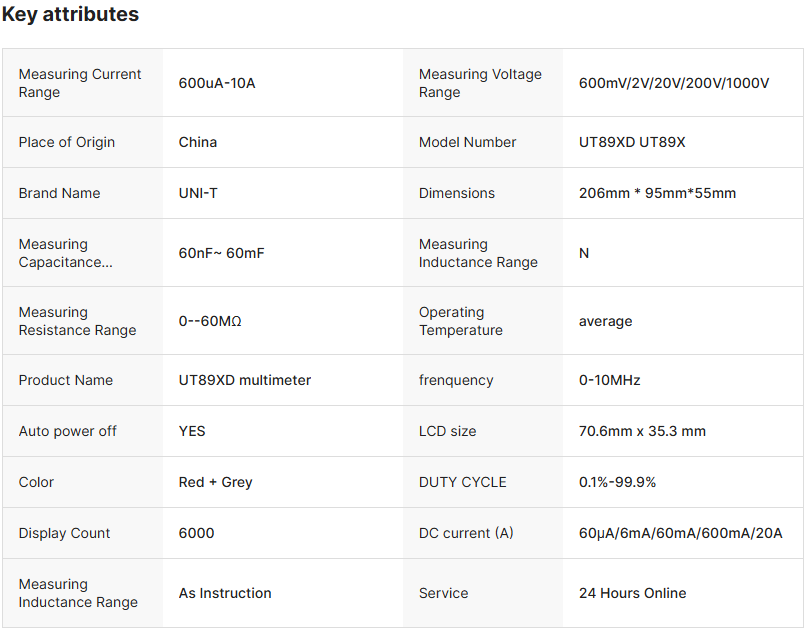Click the Model Number label
This screenshot has height=628, width=804.
(468, 142)
